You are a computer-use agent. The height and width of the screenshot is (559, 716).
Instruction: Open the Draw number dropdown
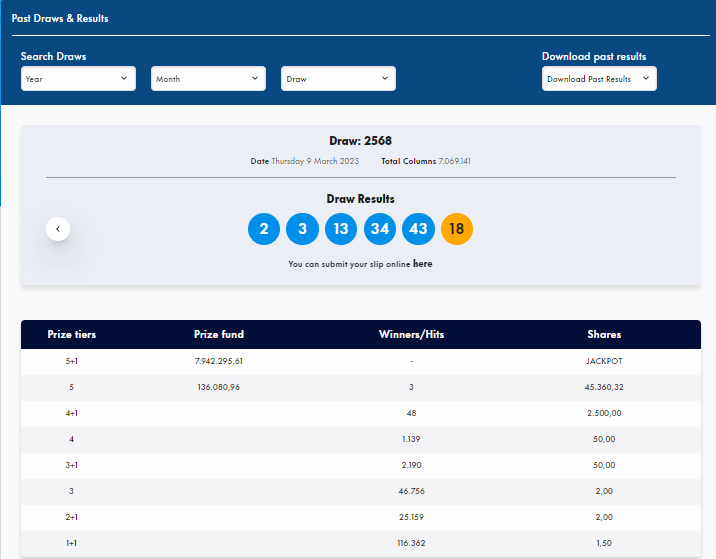pos(338,79)
